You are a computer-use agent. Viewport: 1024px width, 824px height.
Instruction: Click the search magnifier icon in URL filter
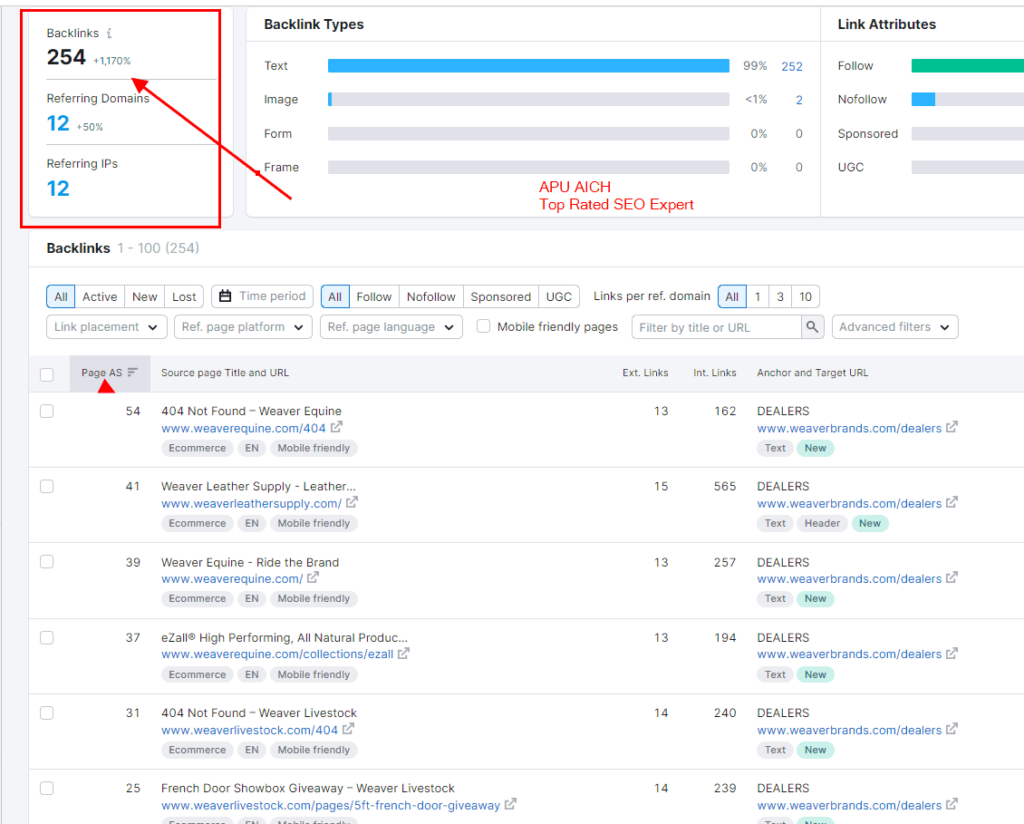(x=813, y=327)
